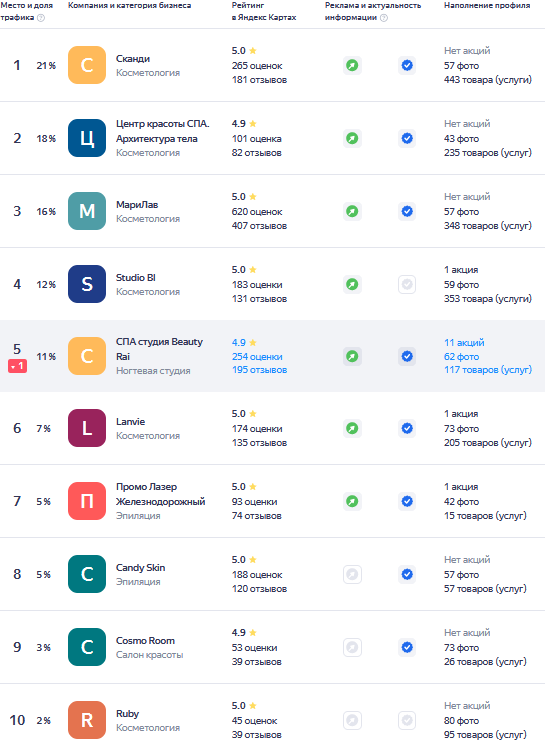Viewport: 545px width, 750px height.
Task: Click the 'Ногтевая студия' category label
Action: 153,371
